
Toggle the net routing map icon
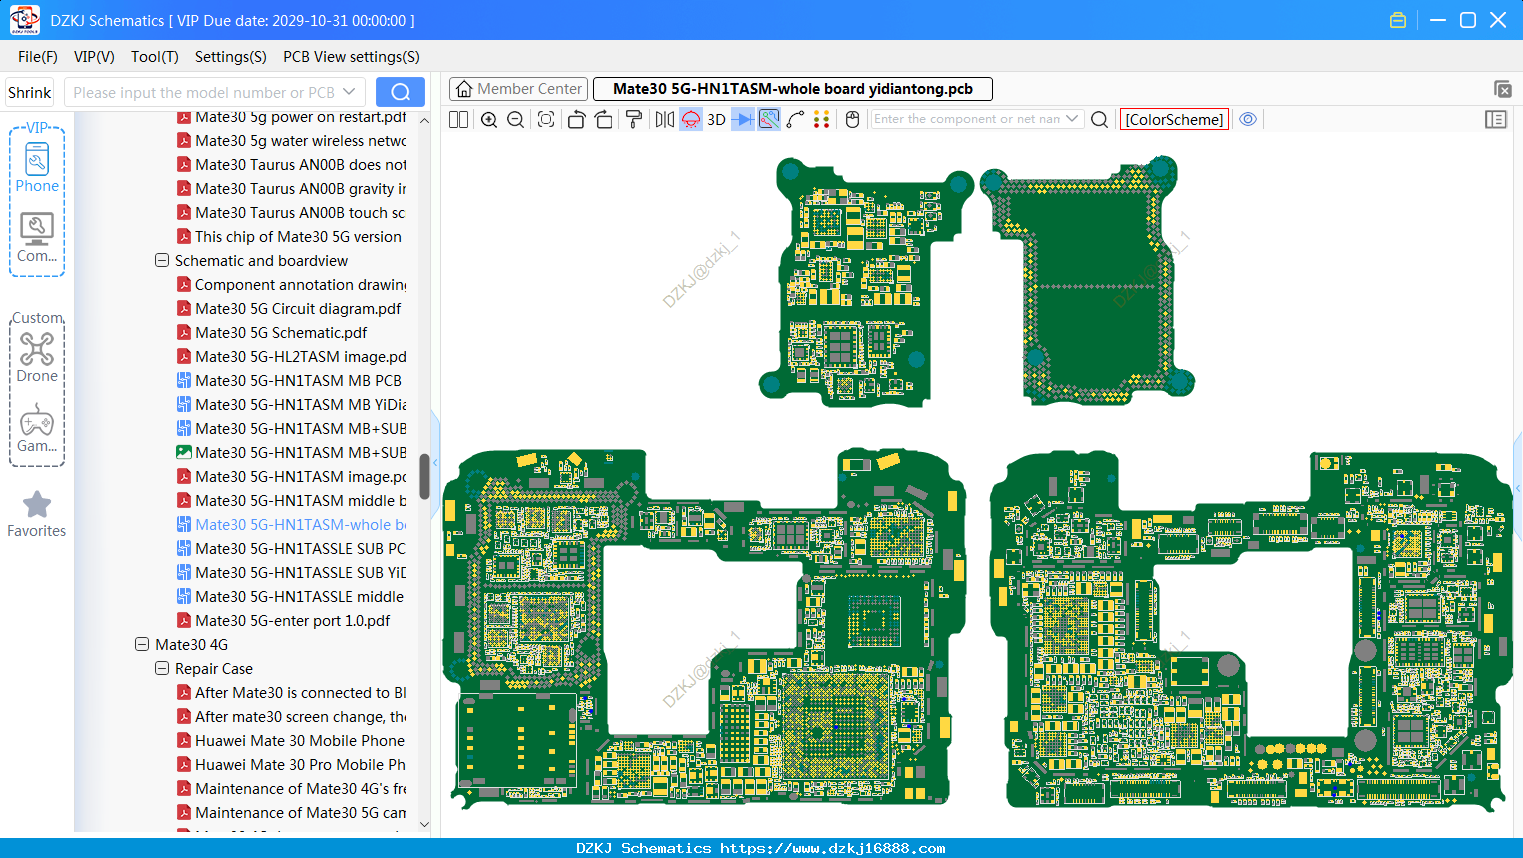(769, 119)
